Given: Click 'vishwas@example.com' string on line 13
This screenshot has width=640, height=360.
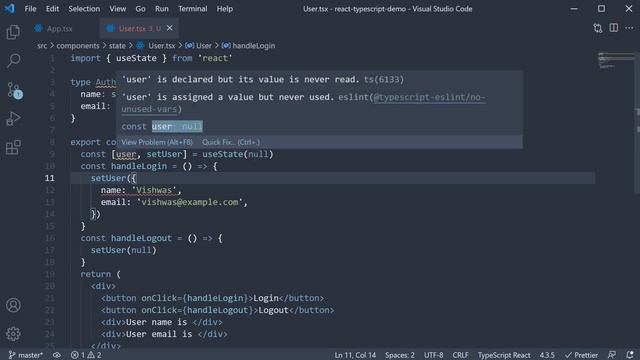Looking at the screenshot, I should click(x=190, y=202).
